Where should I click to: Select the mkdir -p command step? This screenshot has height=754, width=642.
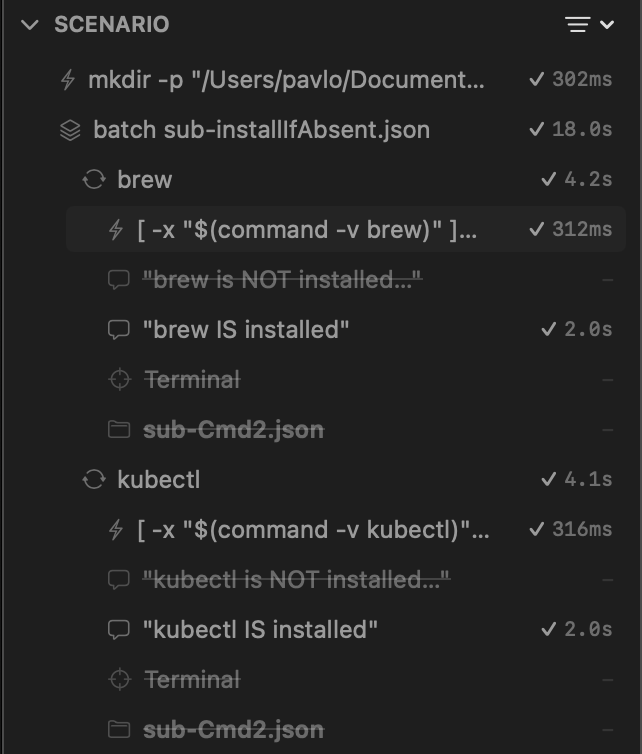(286, 80)
